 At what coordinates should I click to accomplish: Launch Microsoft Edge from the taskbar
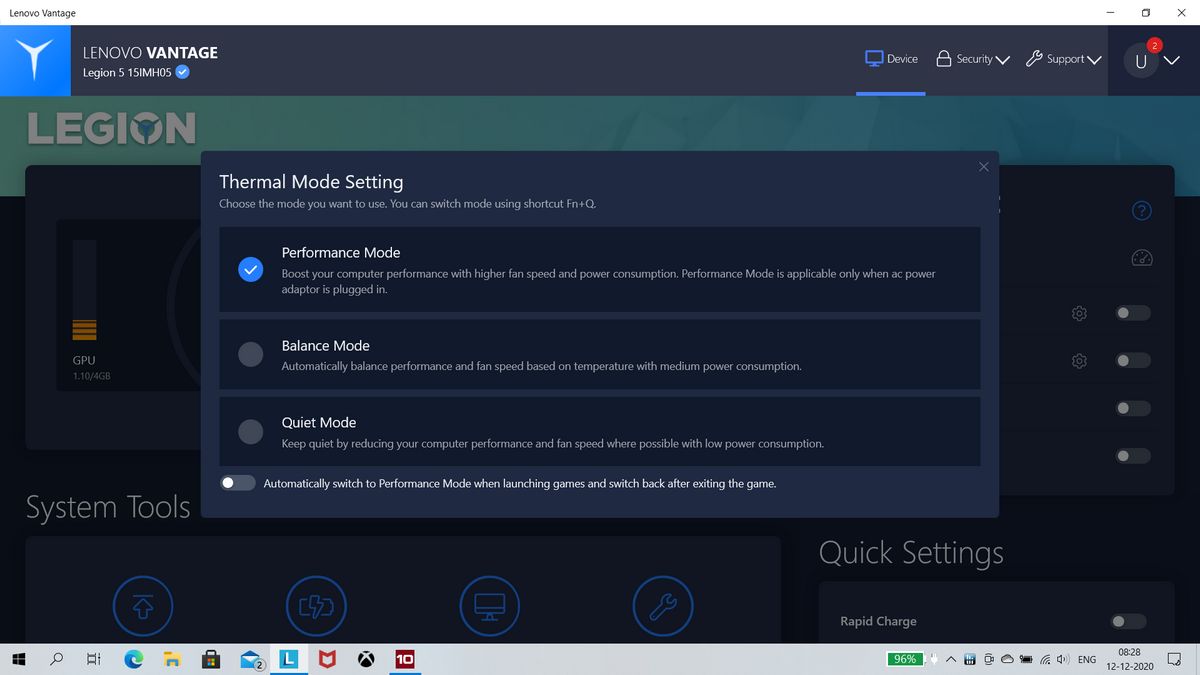[133, 659]
